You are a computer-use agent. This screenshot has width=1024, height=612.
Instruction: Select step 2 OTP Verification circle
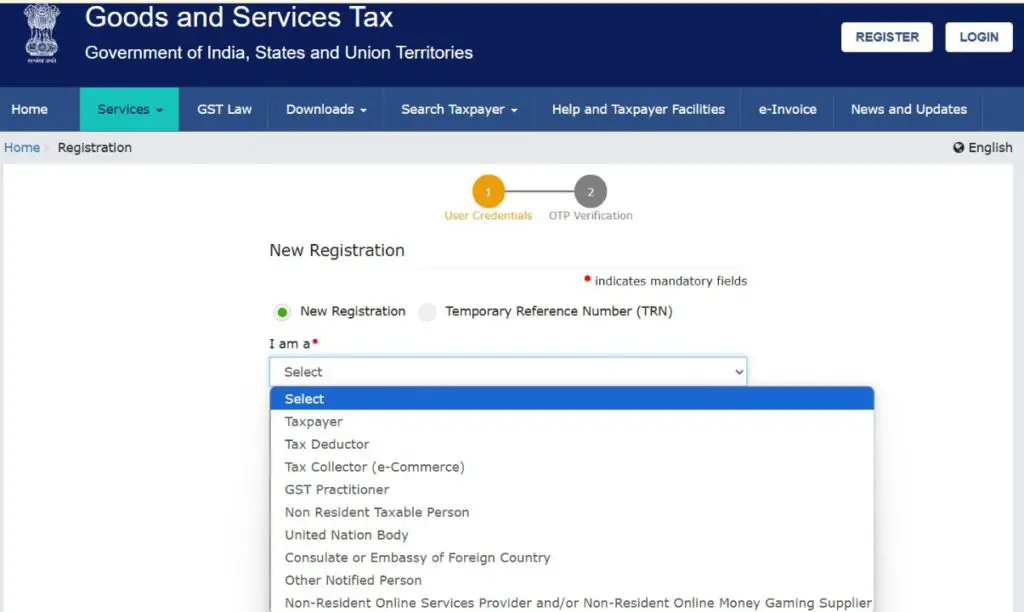pos(590,191)
